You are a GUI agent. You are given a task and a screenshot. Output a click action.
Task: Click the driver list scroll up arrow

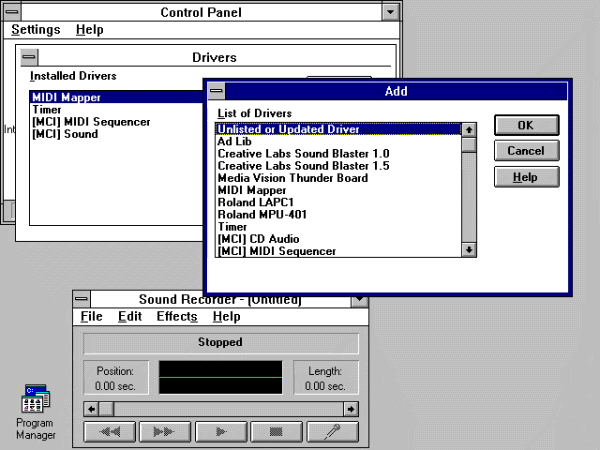(x=469, y=130)
